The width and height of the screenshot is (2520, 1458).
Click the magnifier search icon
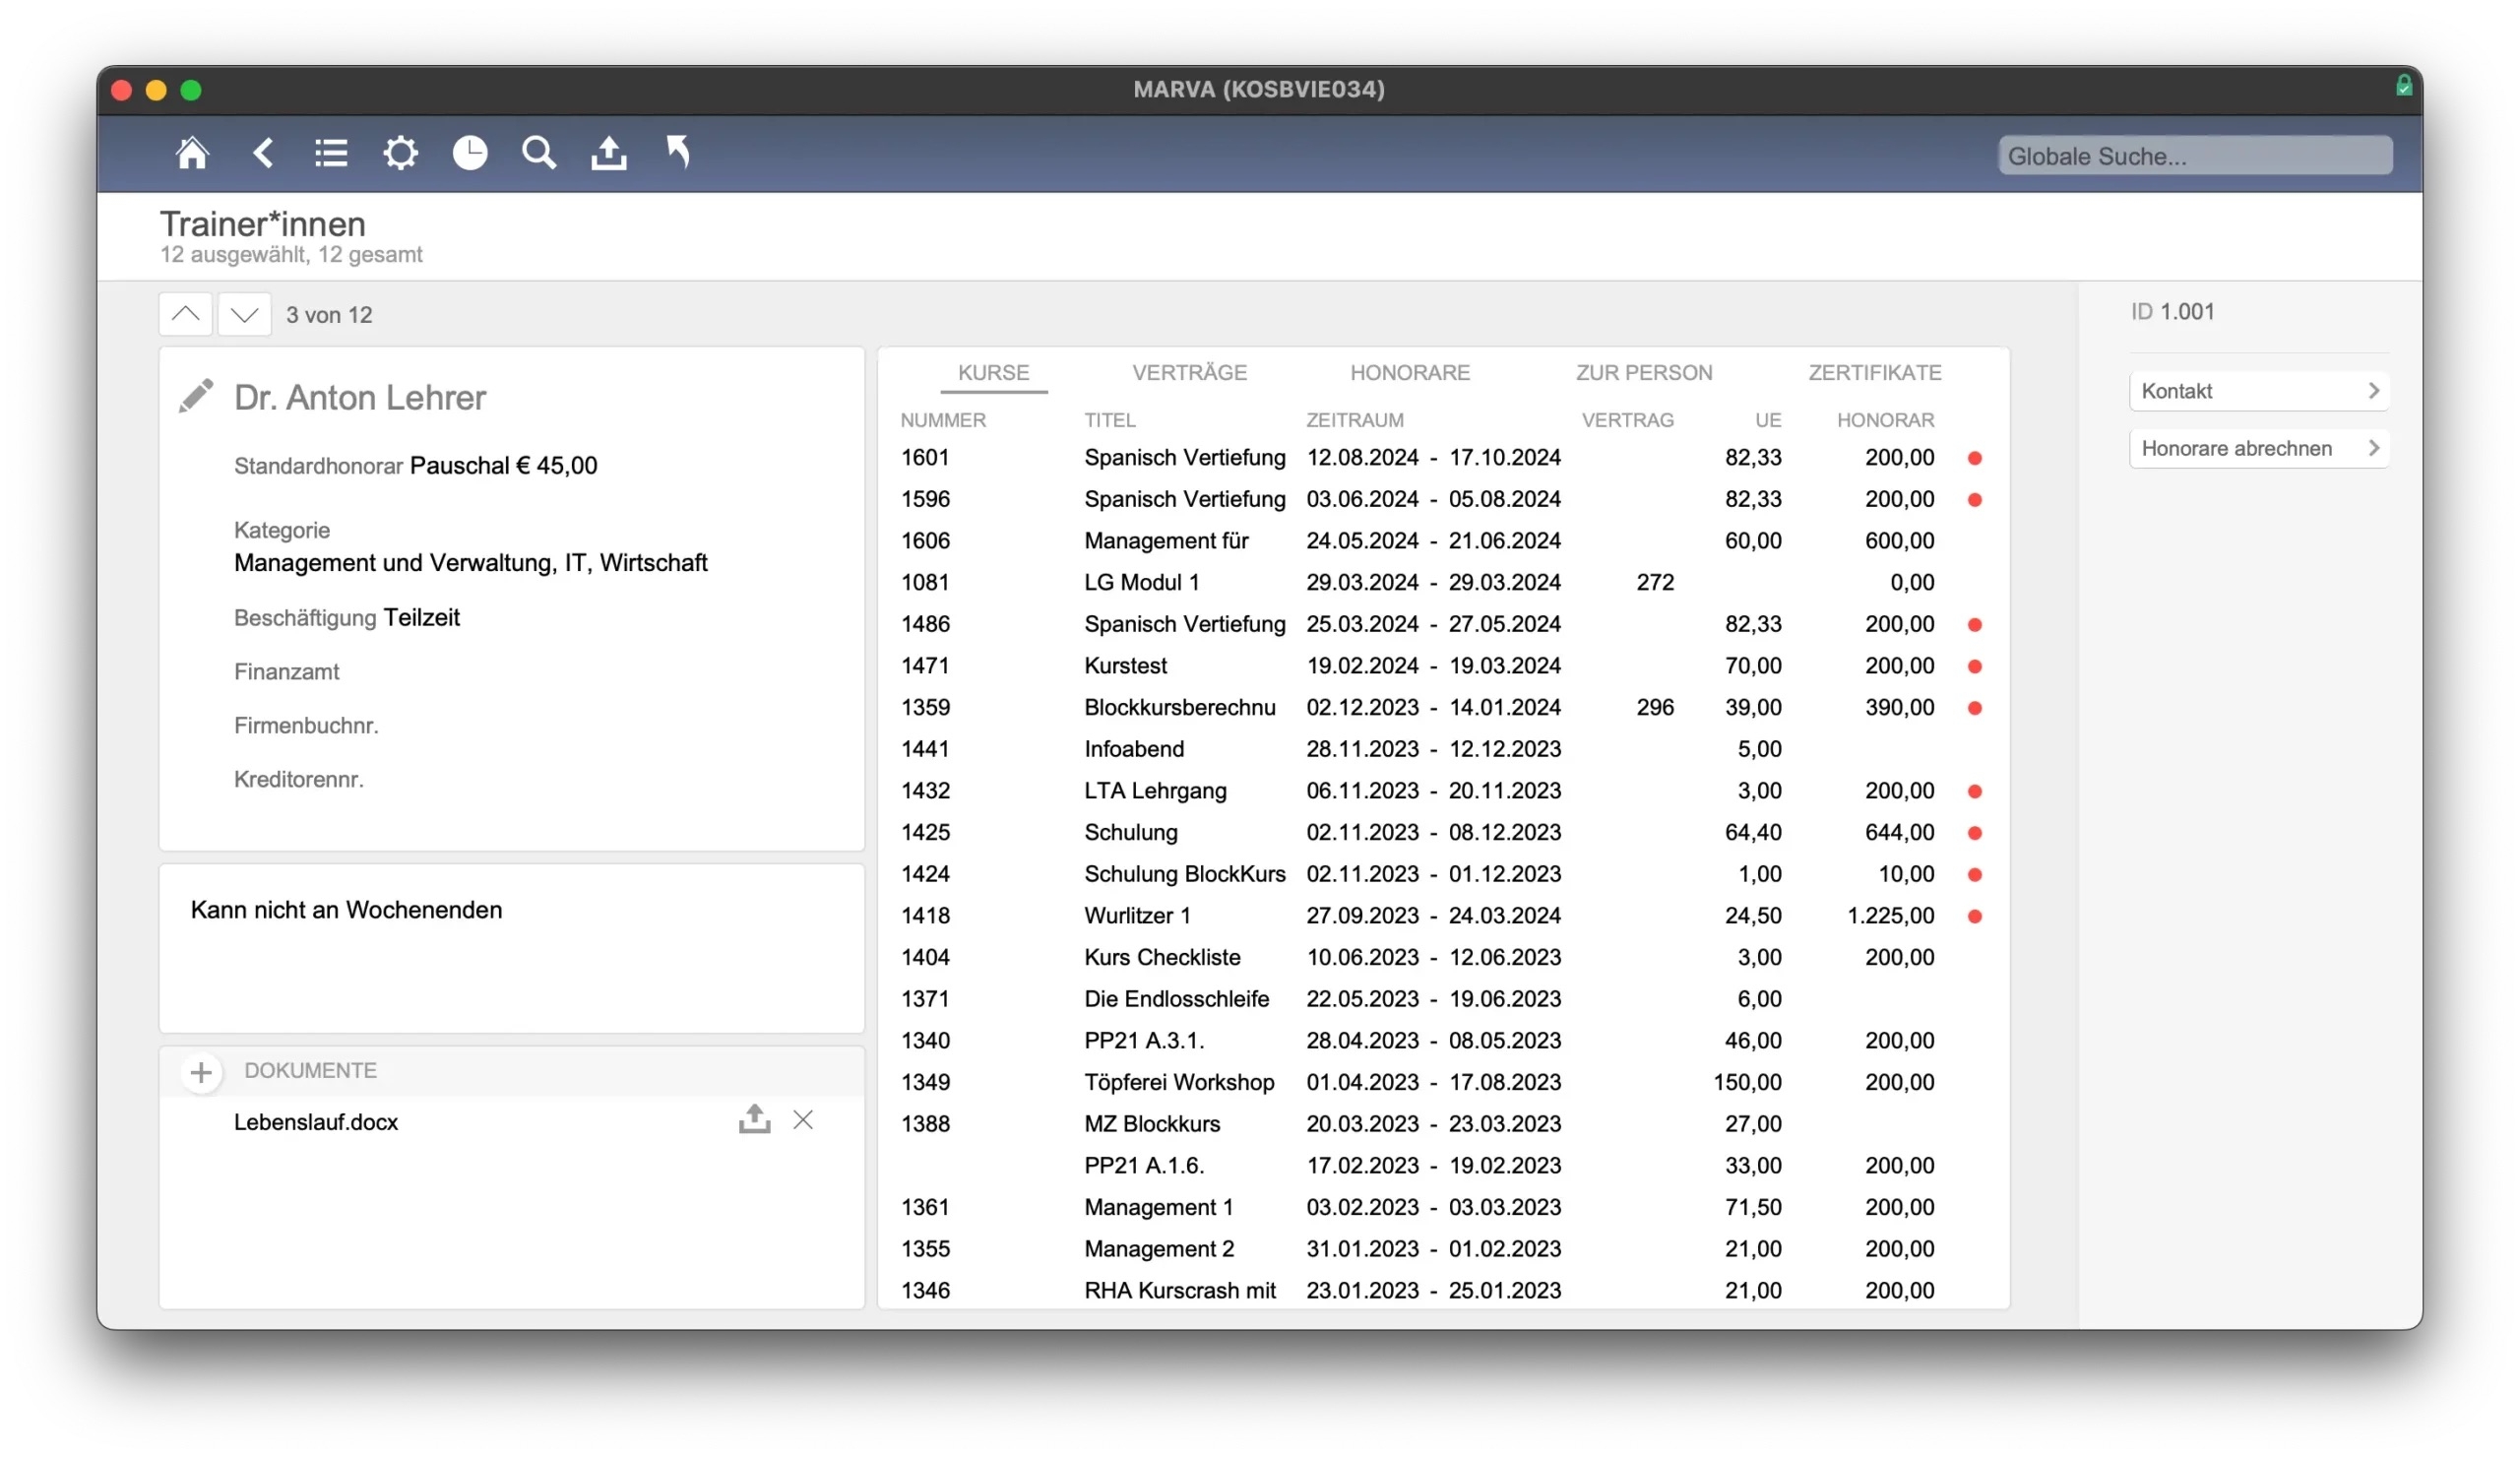tap(539, 153)
